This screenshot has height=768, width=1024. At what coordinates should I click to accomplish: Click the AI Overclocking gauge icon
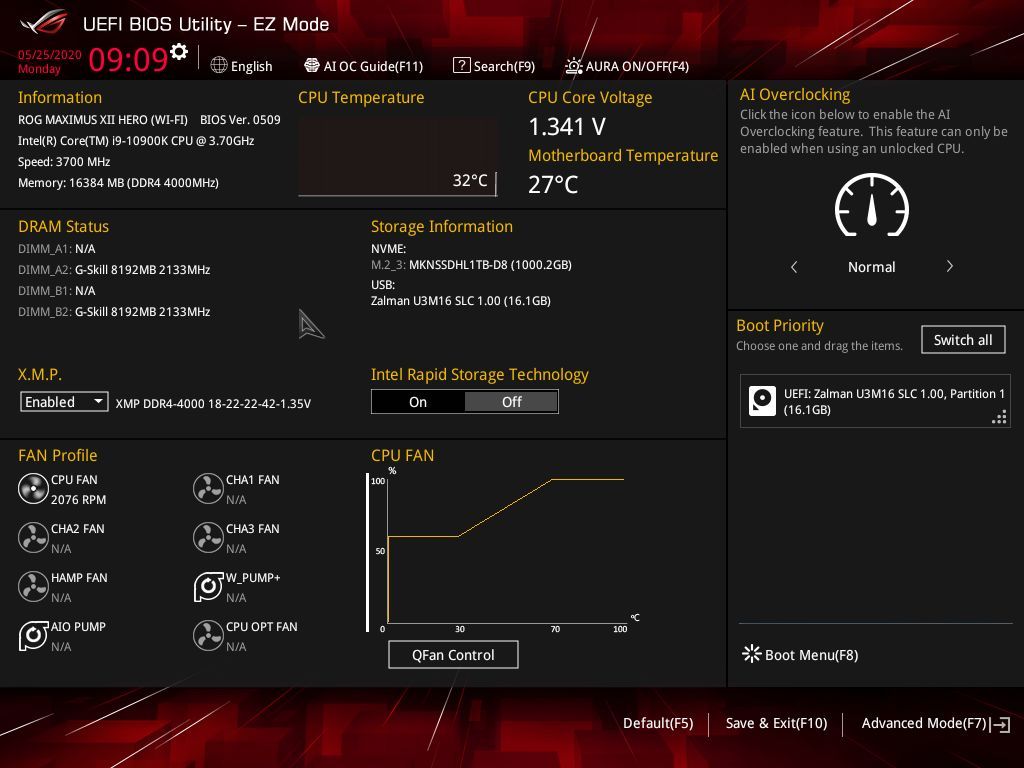872,205
